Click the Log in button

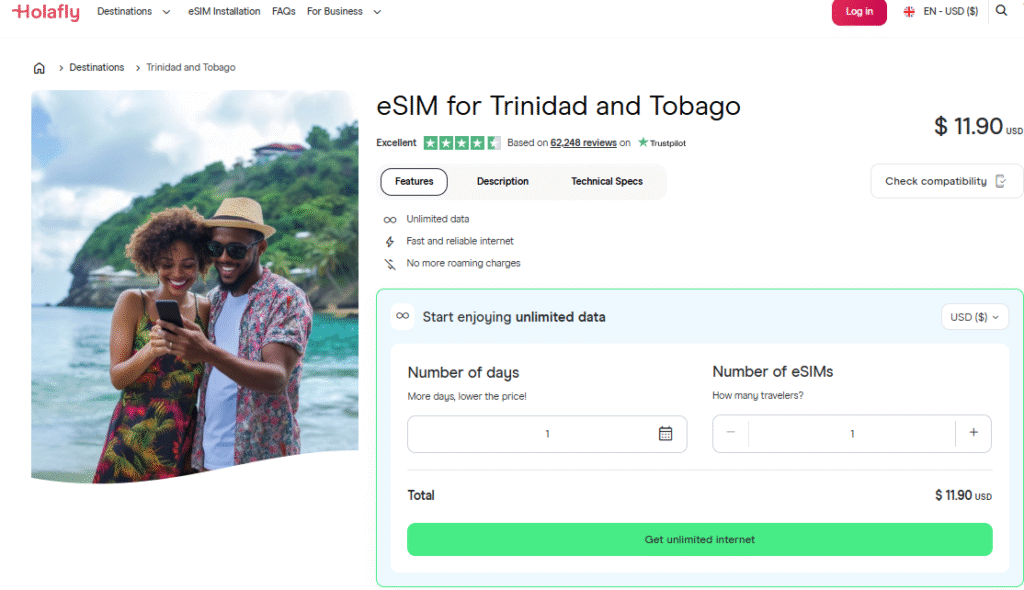click(x=859, y=13)
